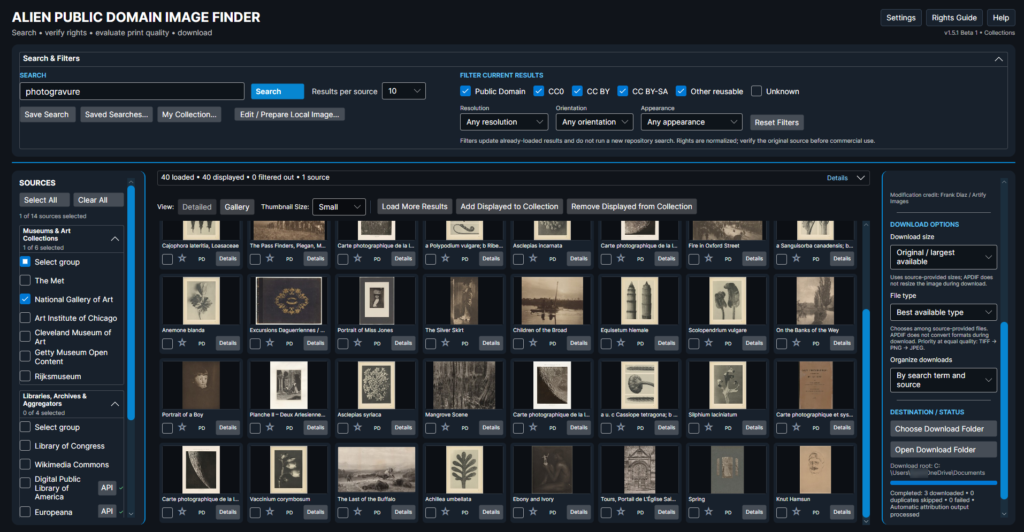This screenshot has width=1024, height=532.
Task: Star the Fire in Oxford Street image
Action: click(x=708, y=258)
